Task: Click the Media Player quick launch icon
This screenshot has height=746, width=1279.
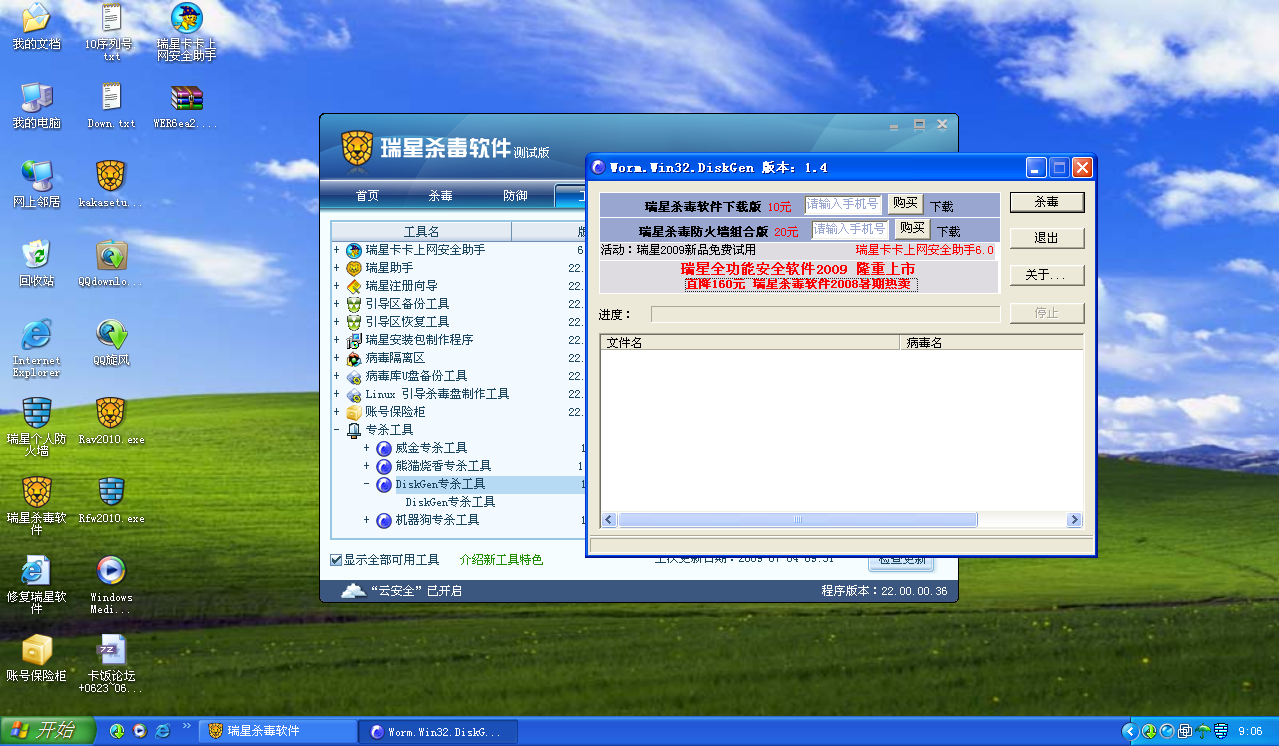Action: point(140,731)
